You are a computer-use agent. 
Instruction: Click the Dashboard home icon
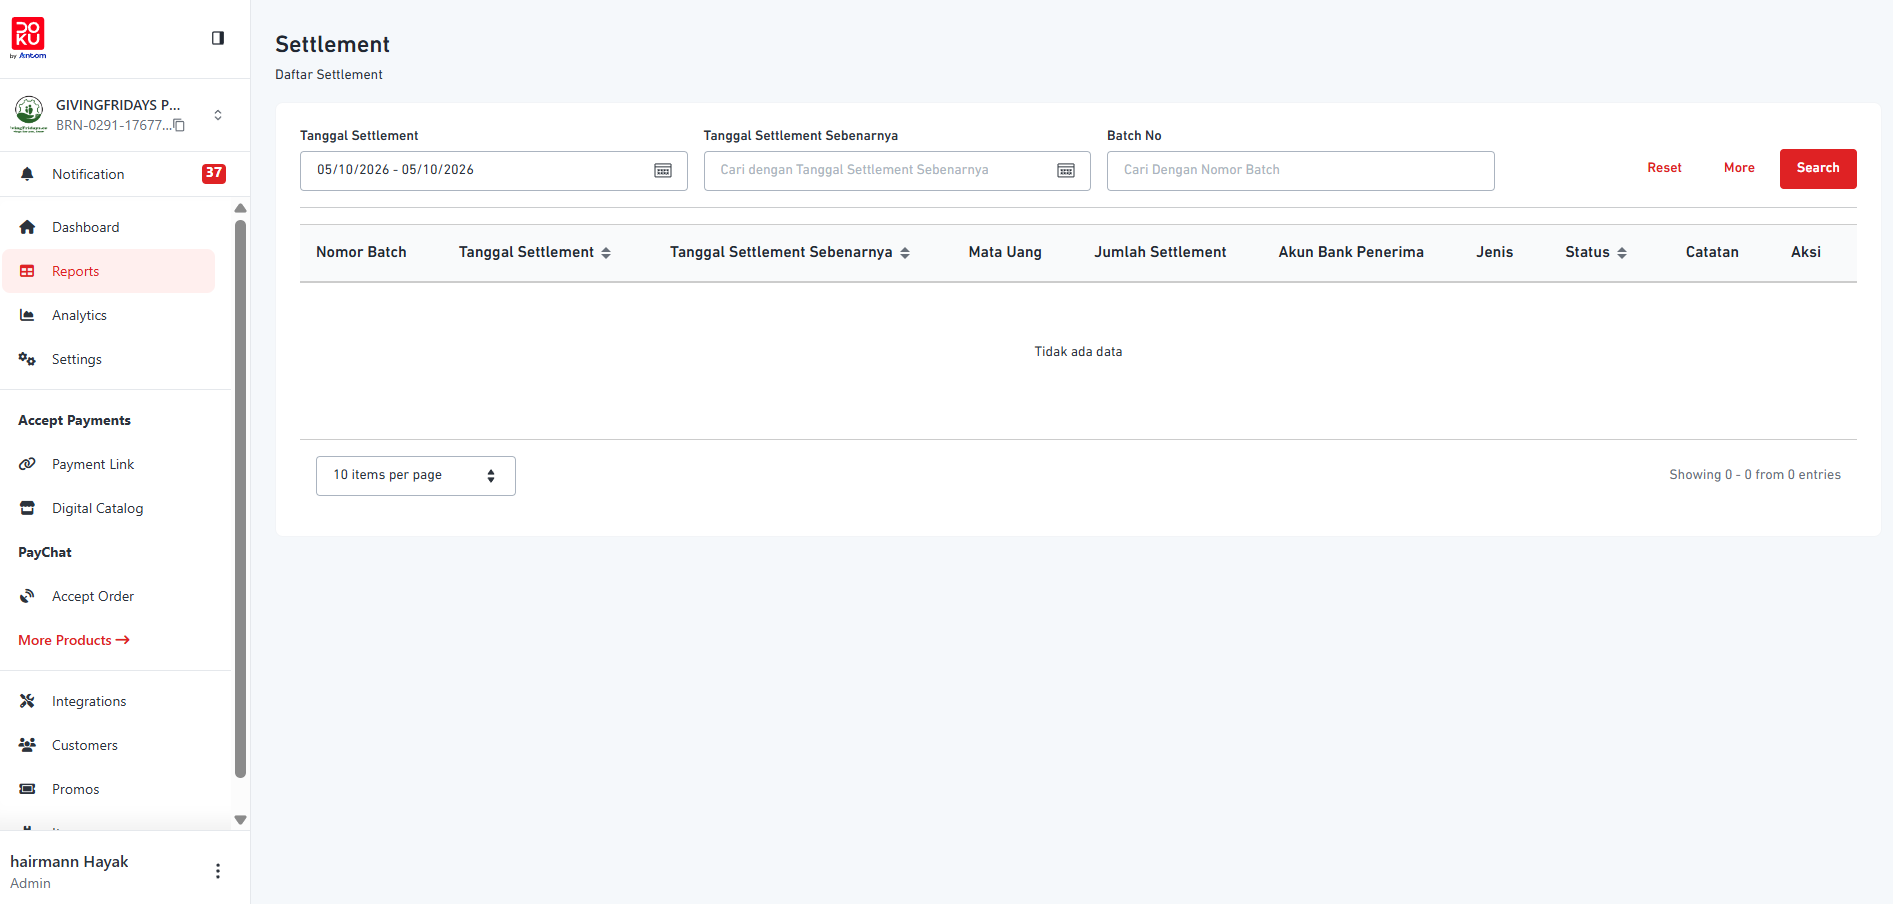coord(27,227)
